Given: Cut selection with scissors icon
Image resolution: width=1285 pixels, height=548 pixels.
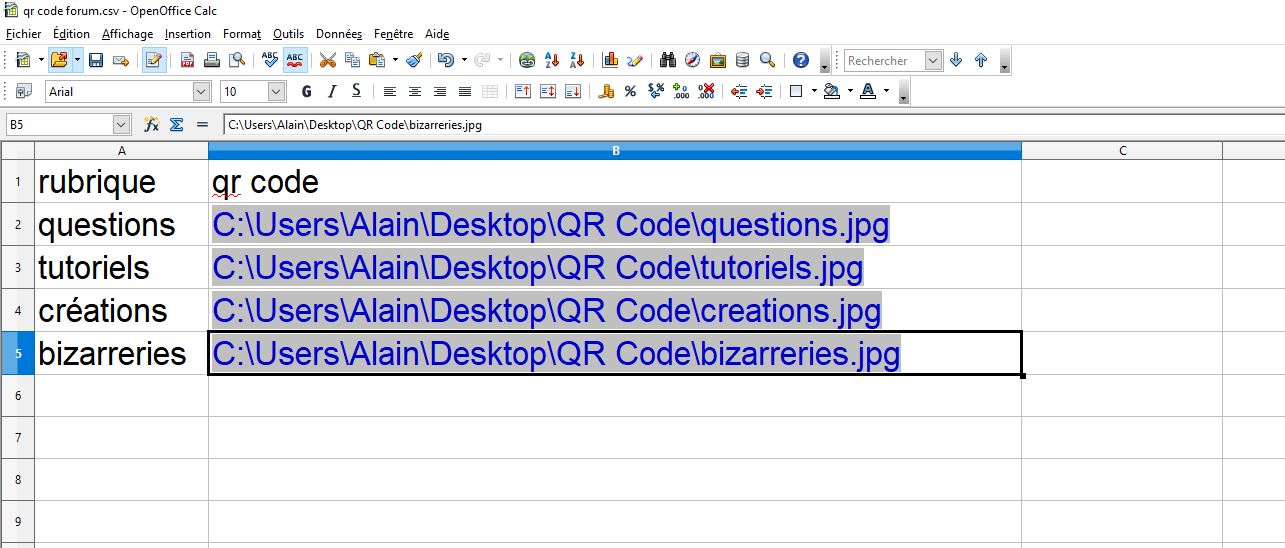Looking at the screenshot, I should click(328, 60).
